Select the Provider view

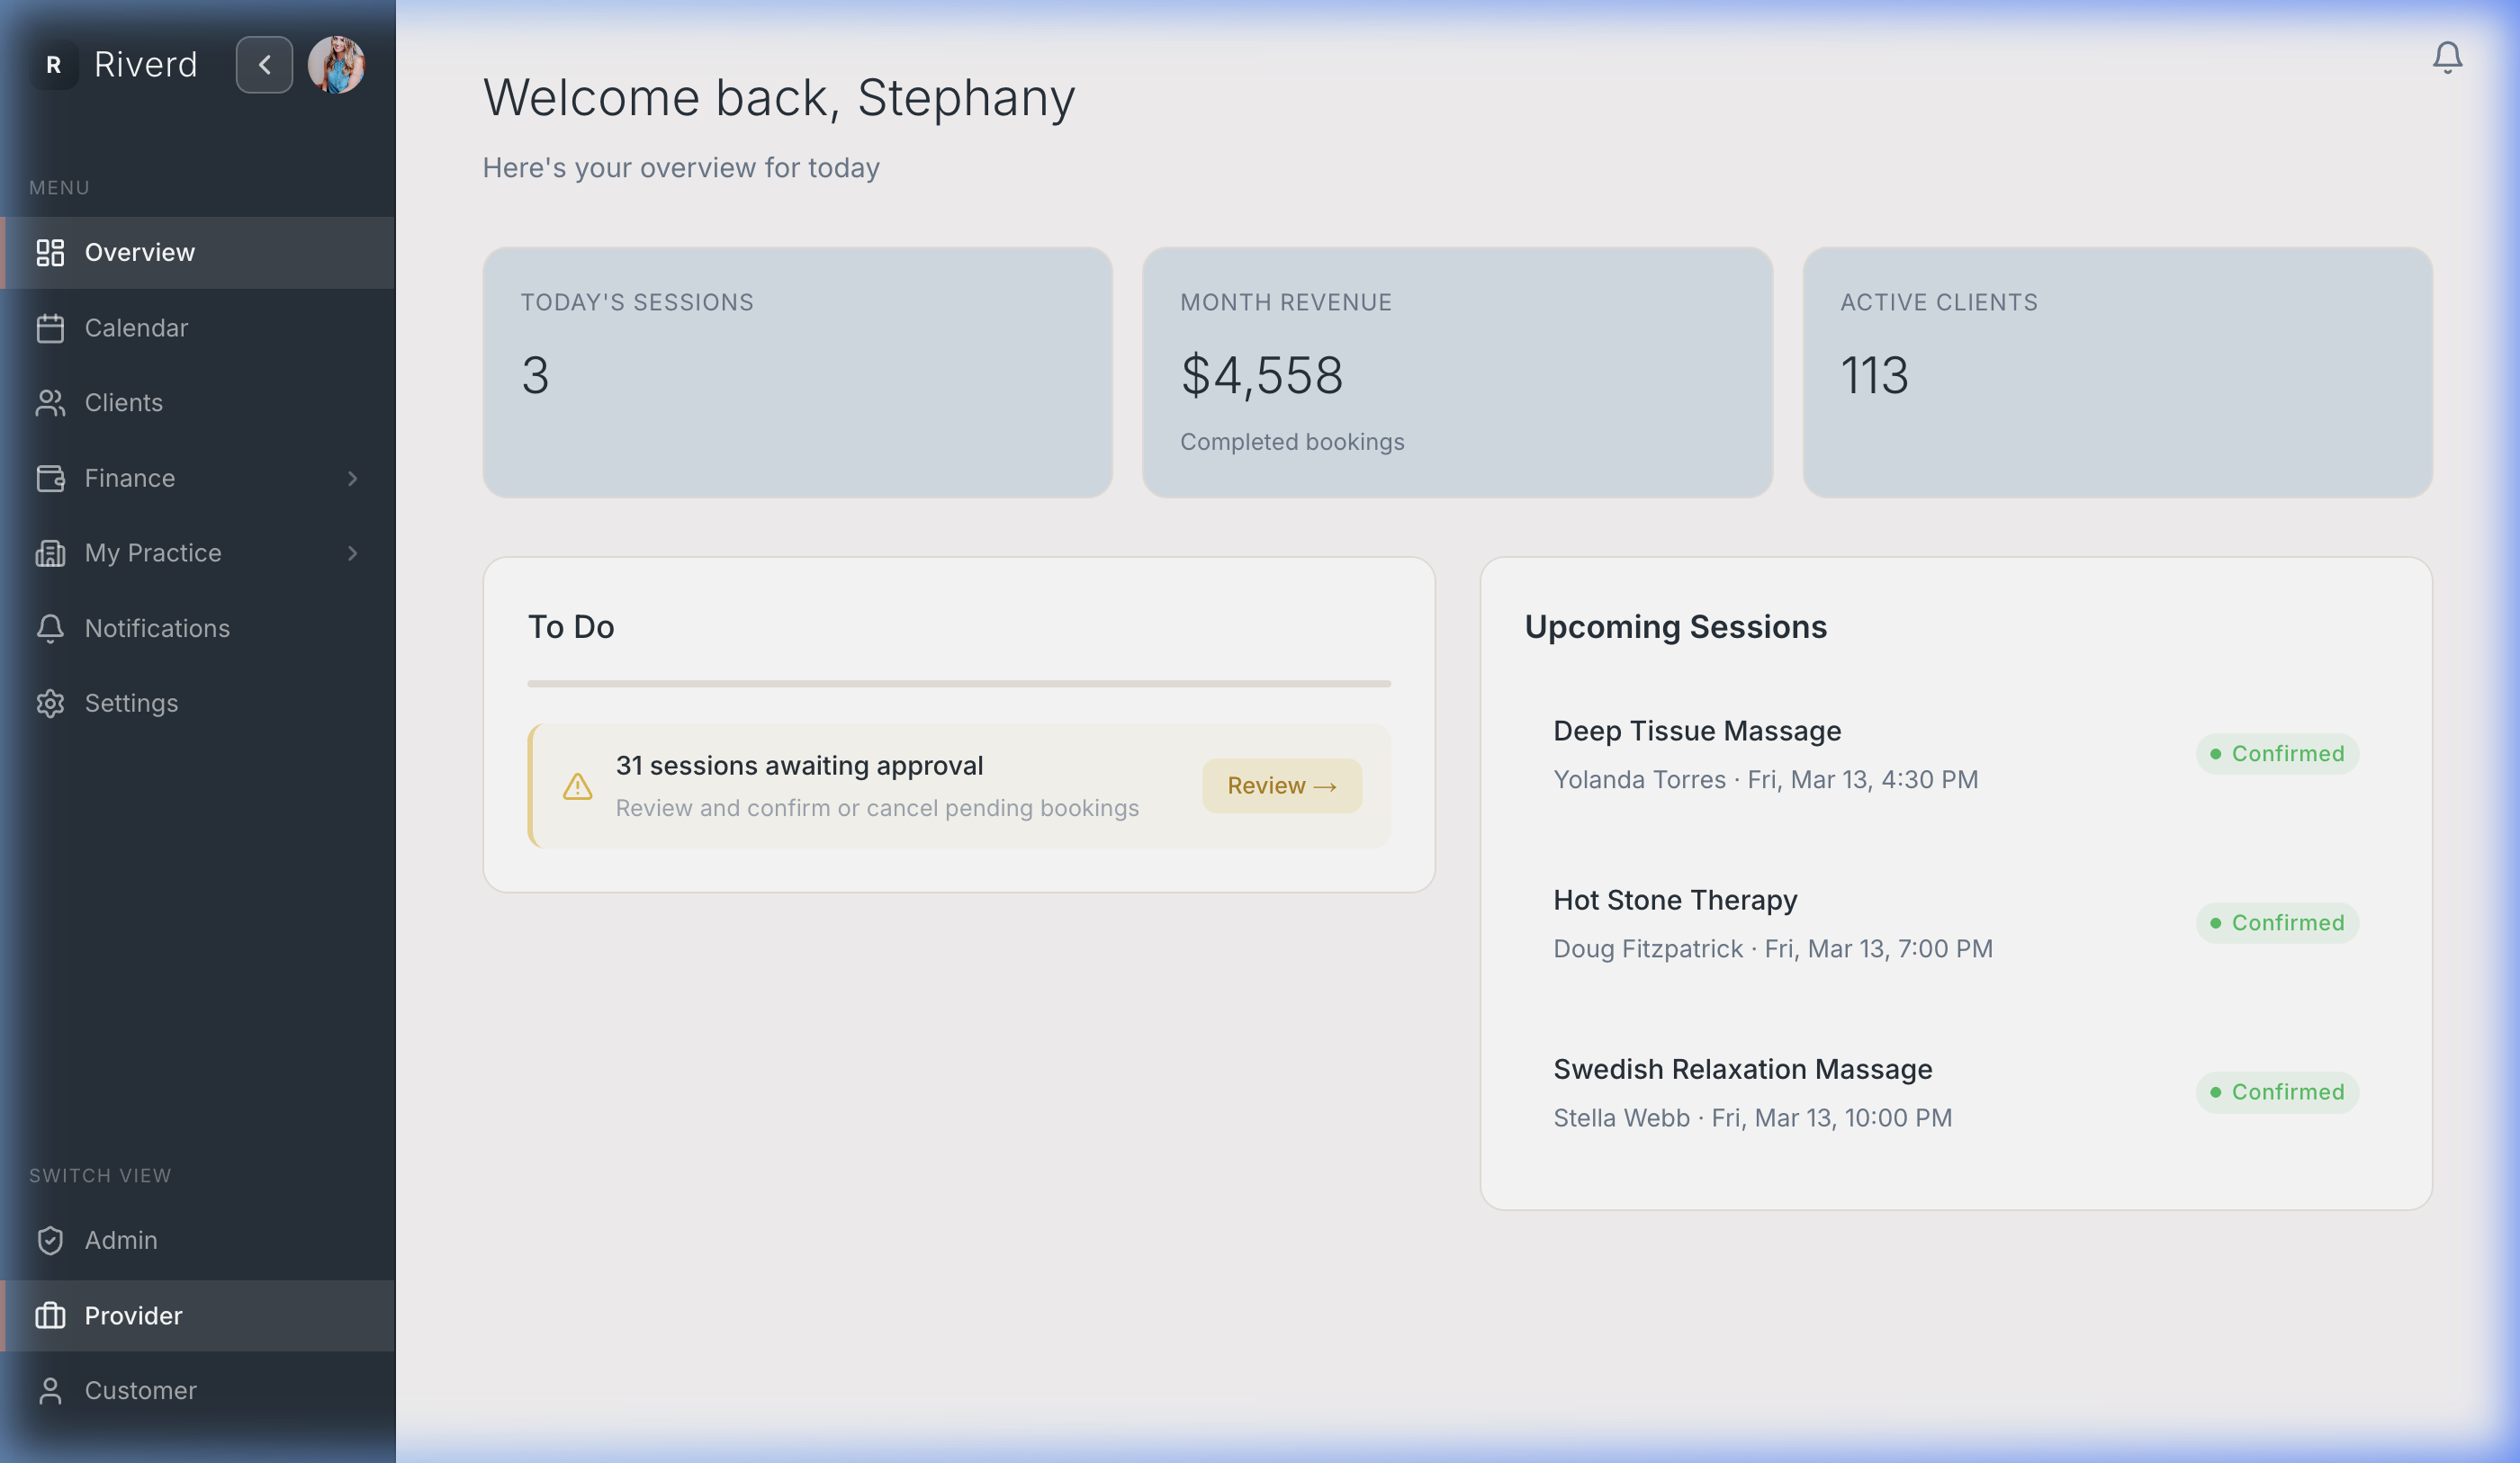[x=133, y=1315]
